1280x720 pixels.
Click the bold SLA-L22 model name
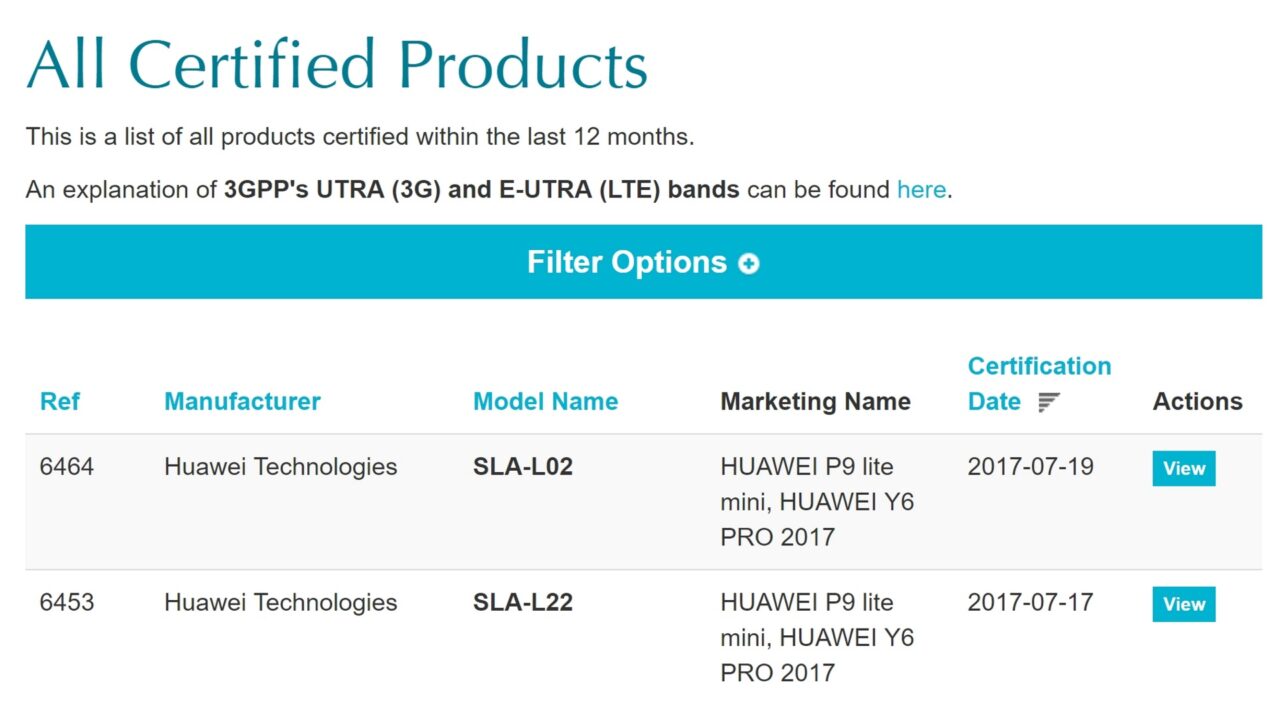[522, 602]
